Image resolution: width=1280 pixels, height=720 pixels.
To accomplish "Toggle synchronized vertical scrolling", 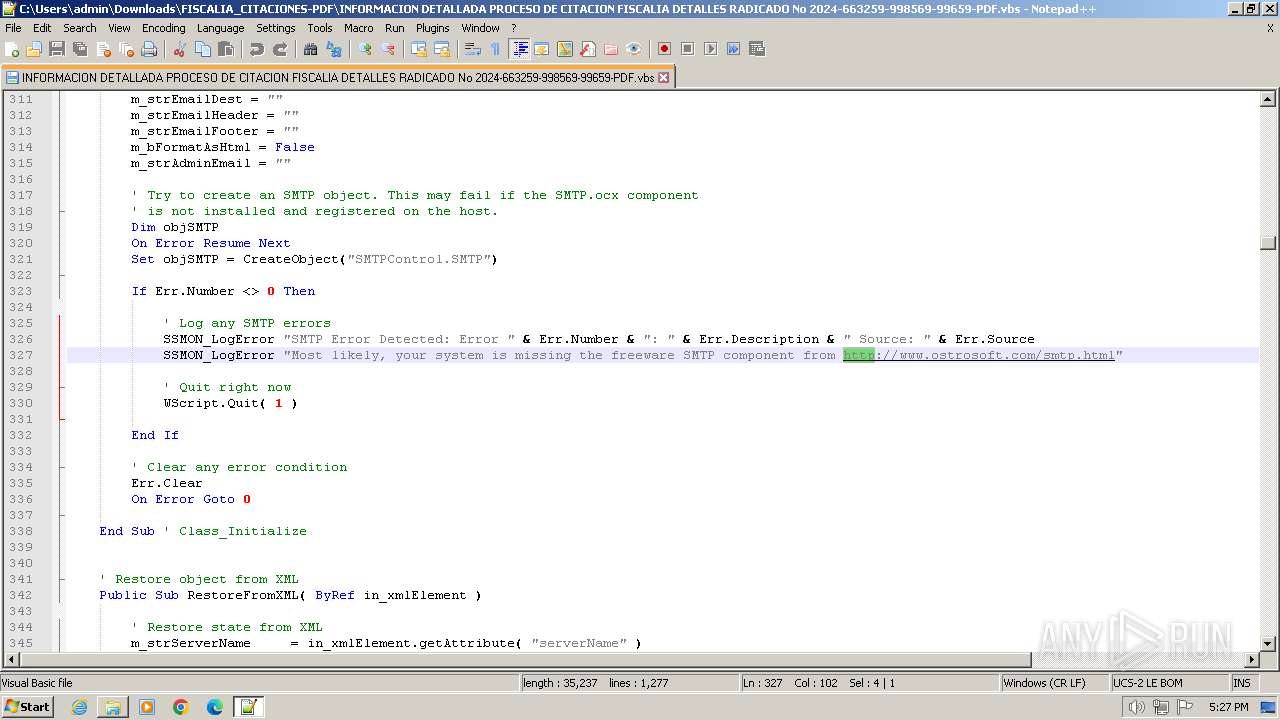I will [x=418, y=49].
